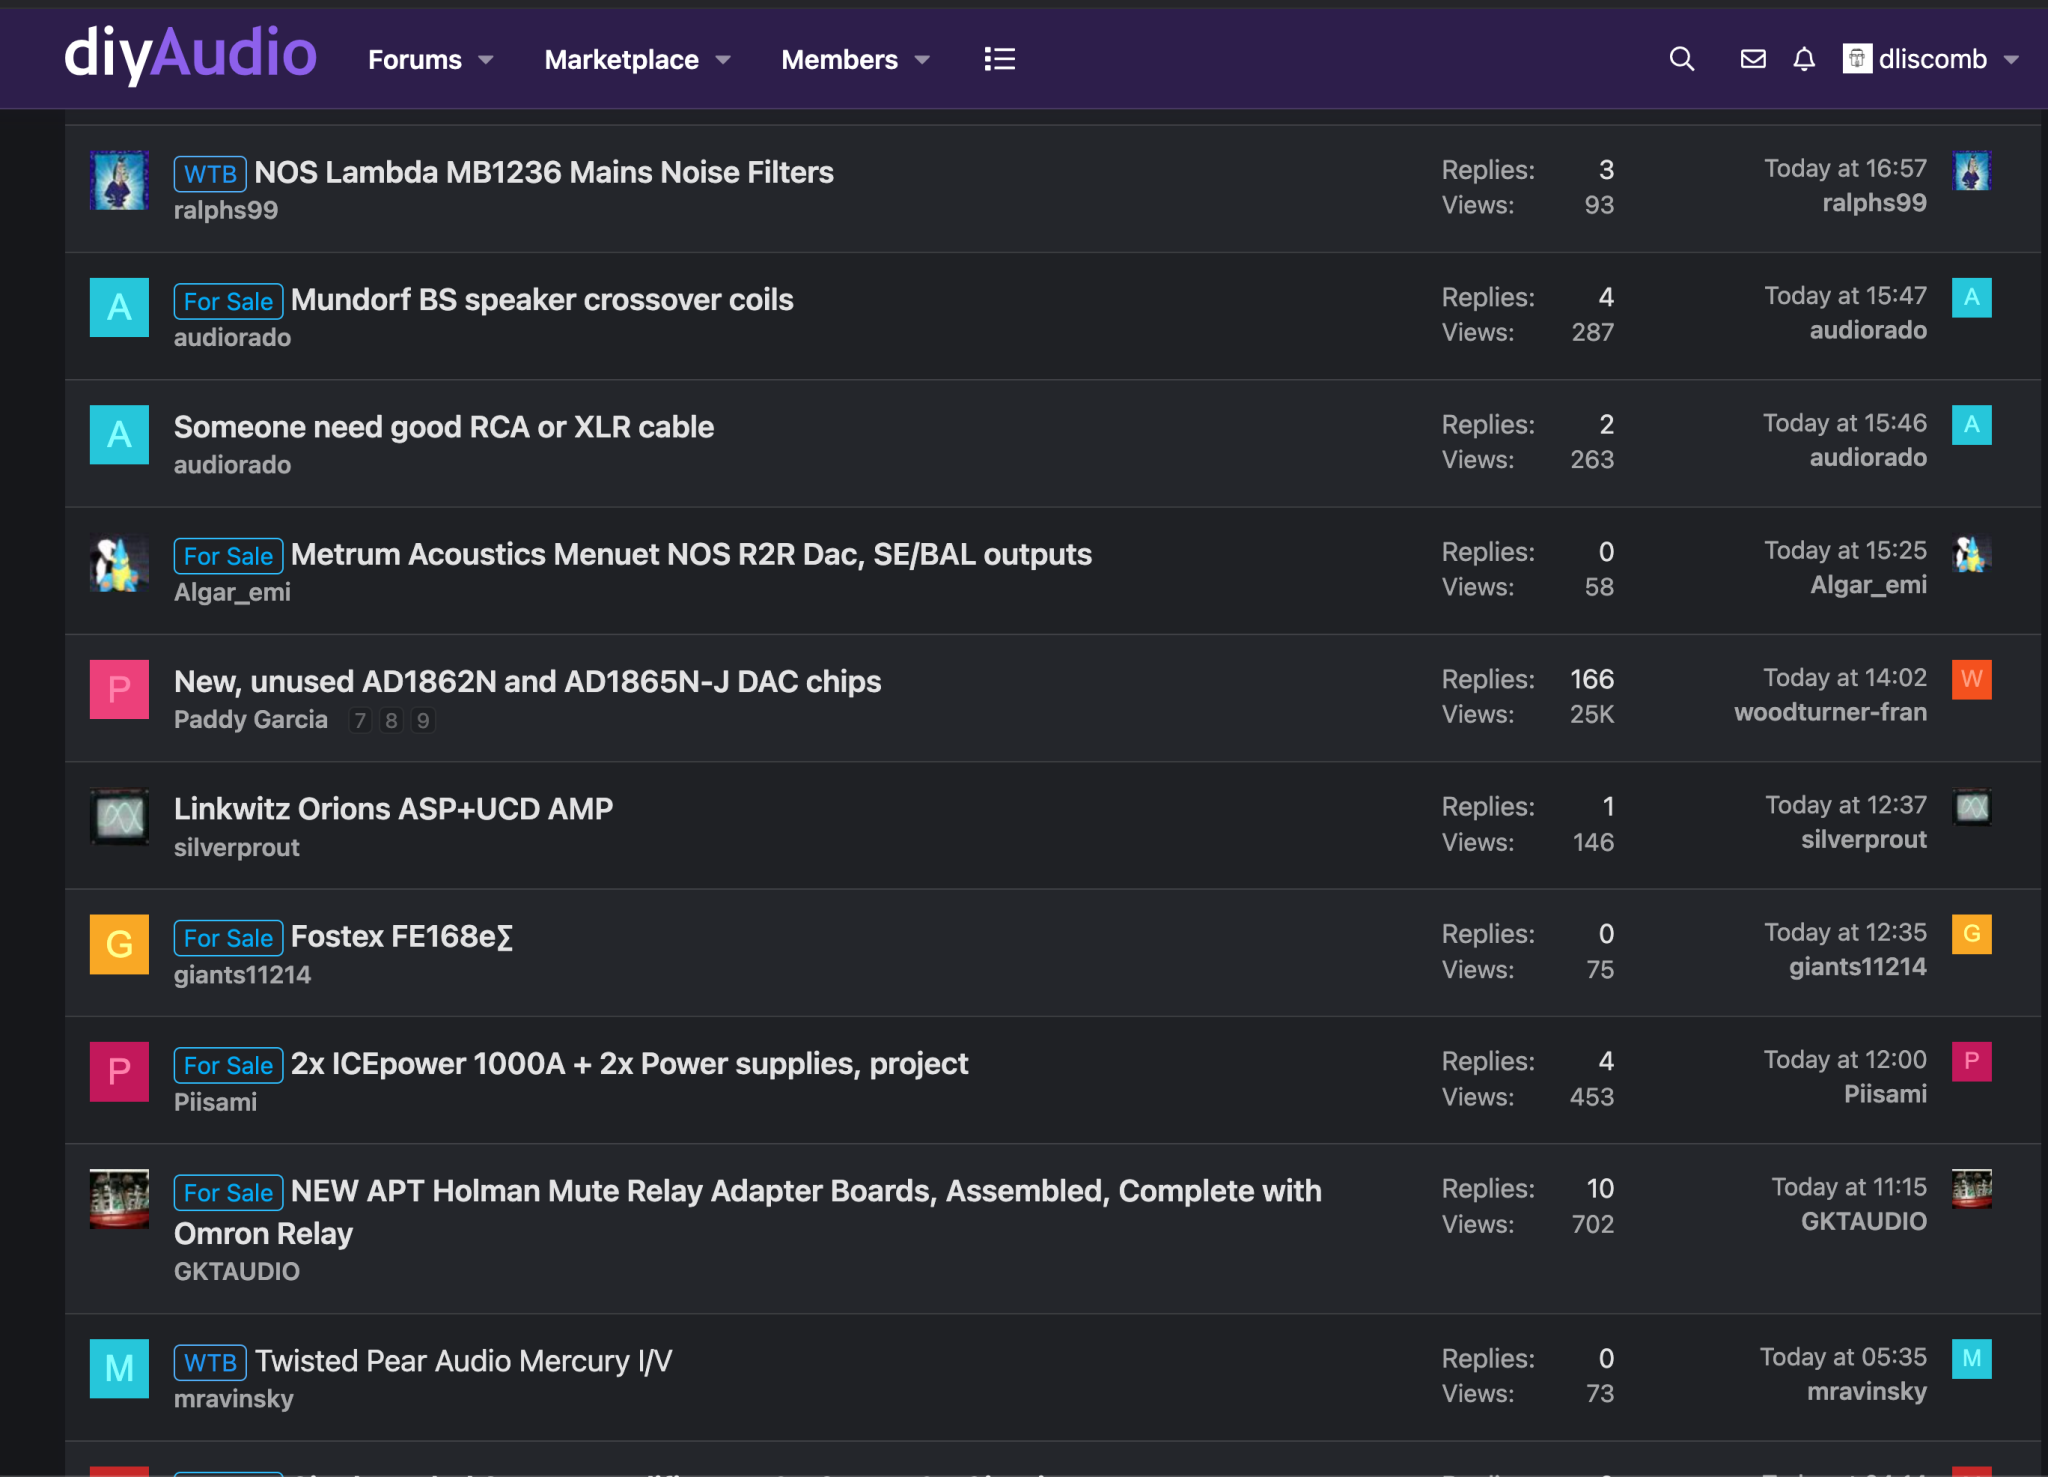The image size is (2048, 1477).
Task: Open Fostex FE168eΣ thread
Action: [x=401, y=936]
